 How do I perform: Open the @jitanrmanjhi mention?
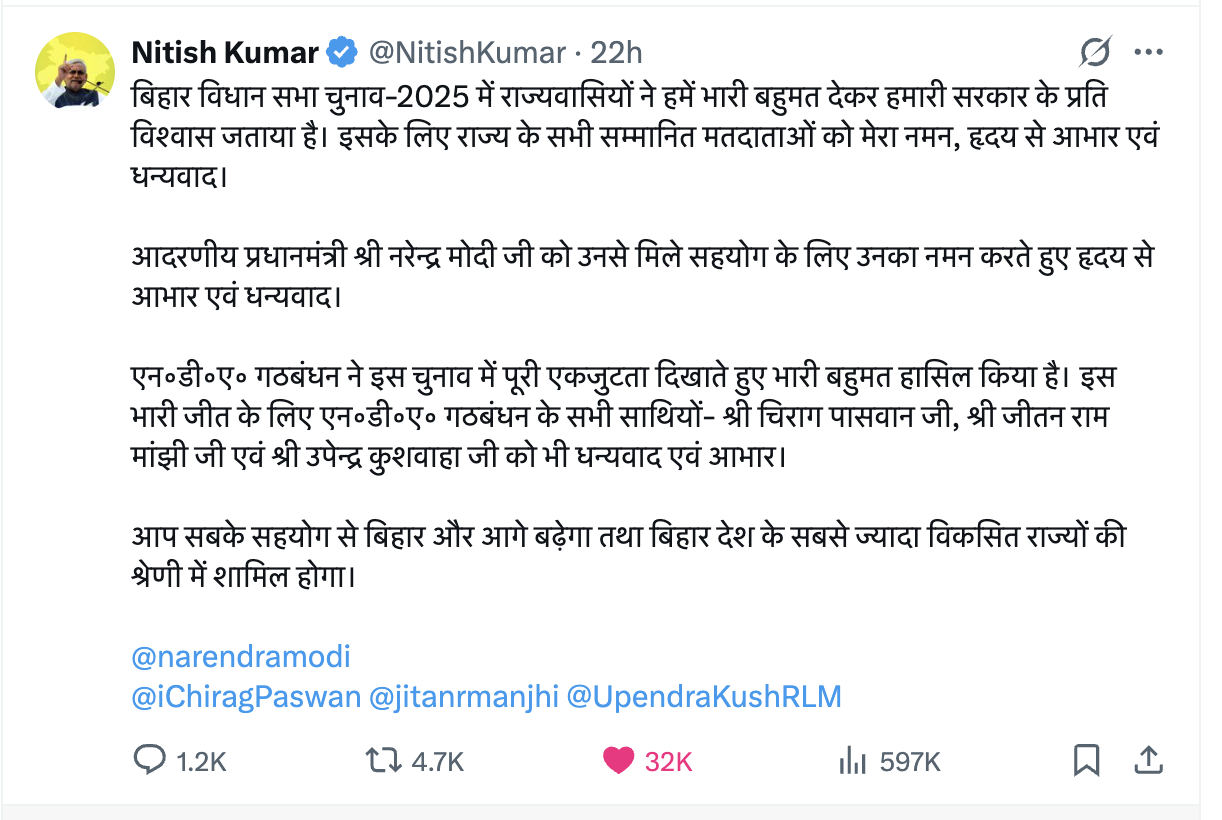coord(463,697)
